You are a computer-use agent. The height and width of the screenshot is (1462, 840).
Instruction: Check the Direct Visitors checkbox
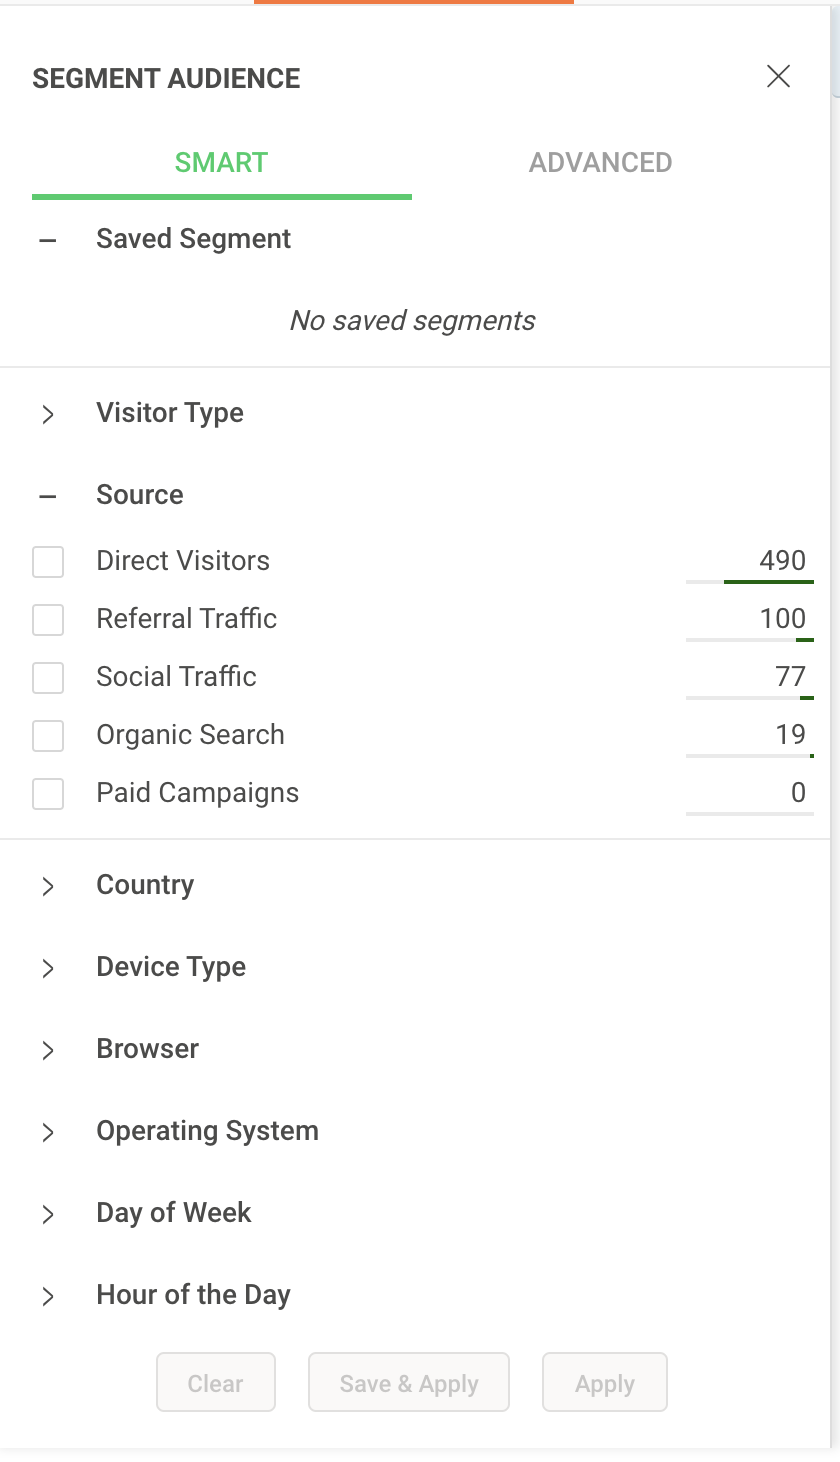pyautogui.click(x=48, y=562)
